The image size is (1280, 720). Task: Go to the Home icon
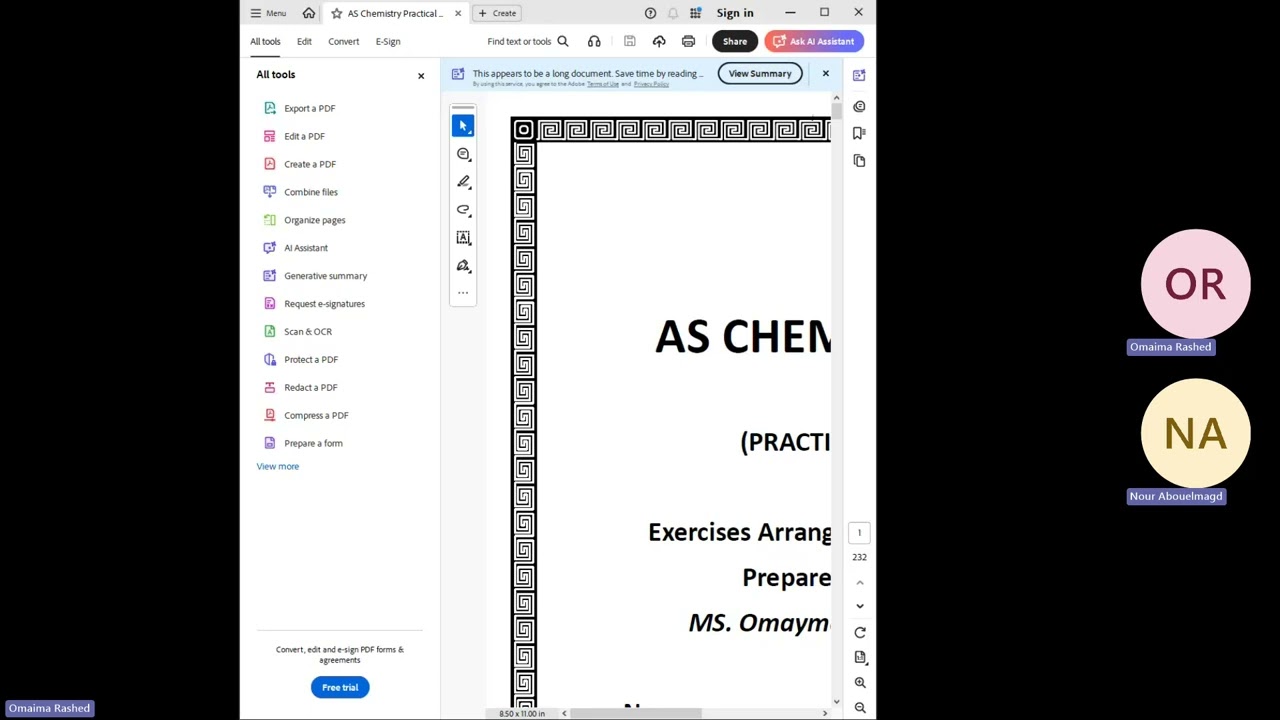(x=309, y=13)
